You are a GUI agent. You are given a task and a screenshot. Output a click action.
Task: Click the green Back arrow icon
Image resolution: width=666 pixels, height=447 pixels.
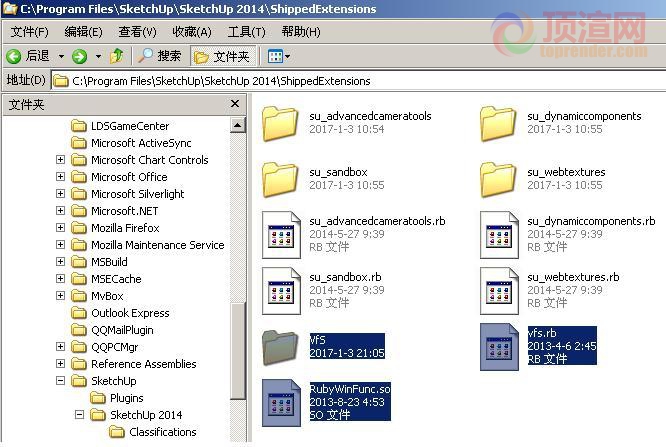(14, 56)
